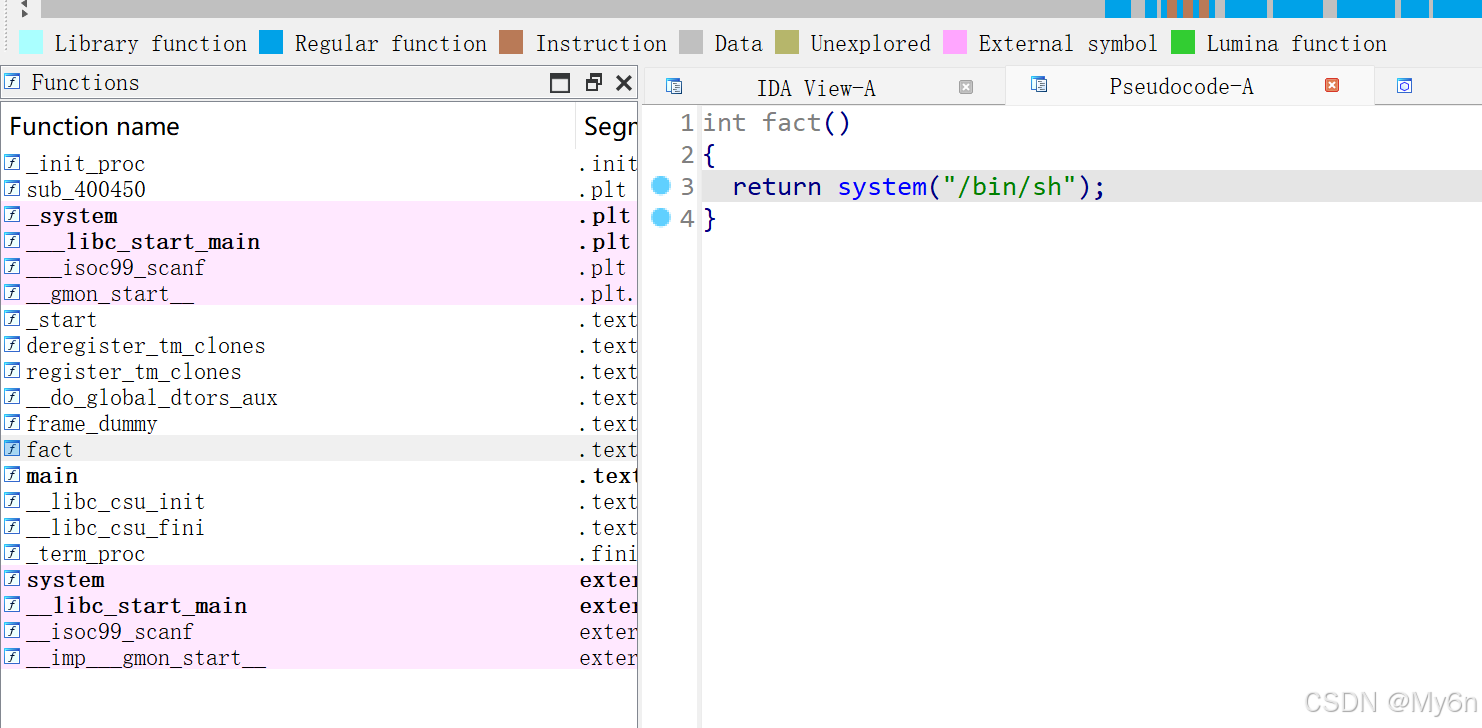Select the extern __libc_start_main row
Image resolution: width=1482 pixels, height=728 pixels.
319,606
